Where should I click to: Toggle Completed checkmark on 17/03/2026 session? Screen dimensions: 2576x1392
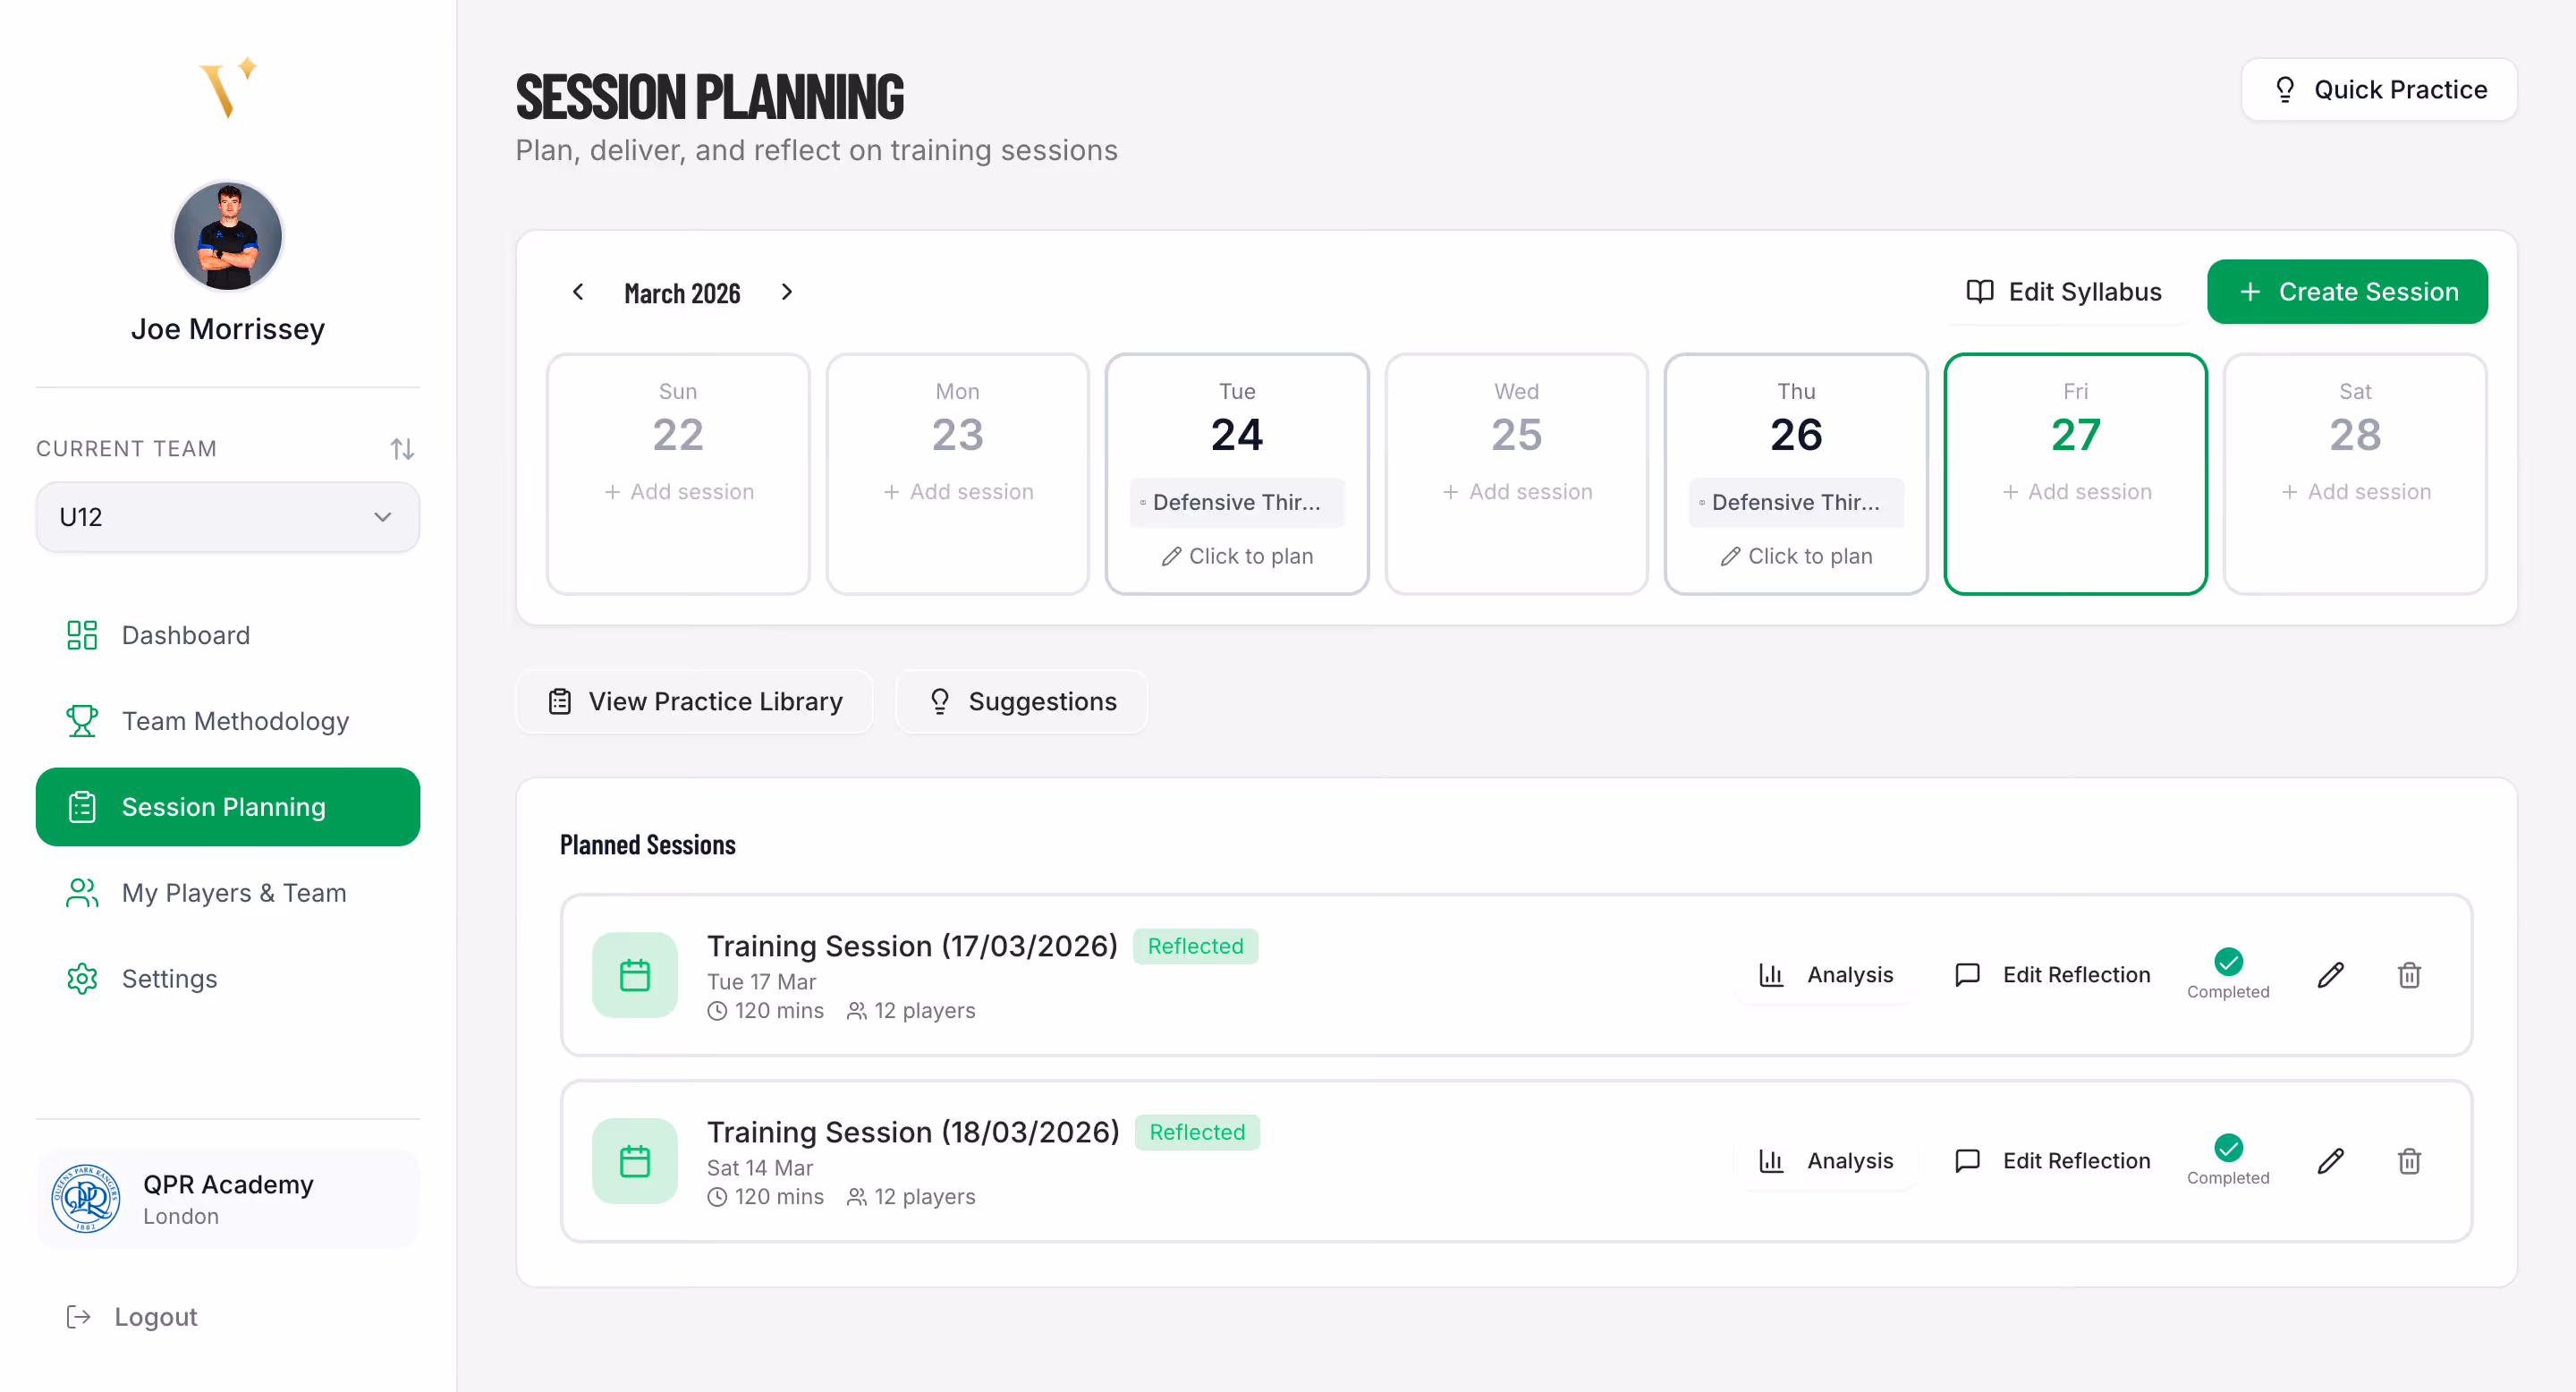coord(2228,962)
